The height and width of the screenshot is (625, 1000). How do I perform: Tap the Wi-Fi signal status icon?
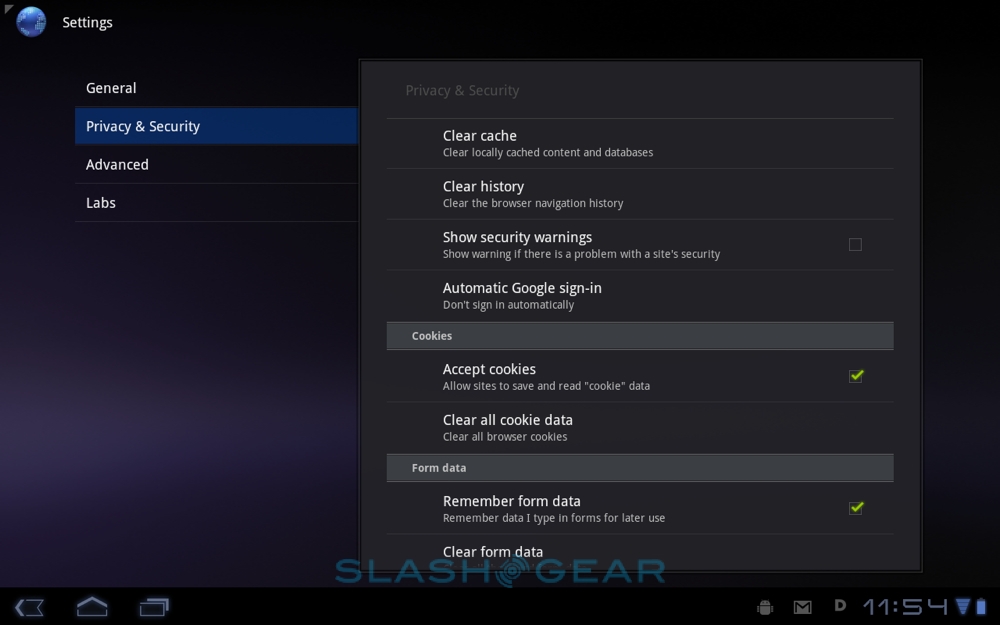pos(962,606)
